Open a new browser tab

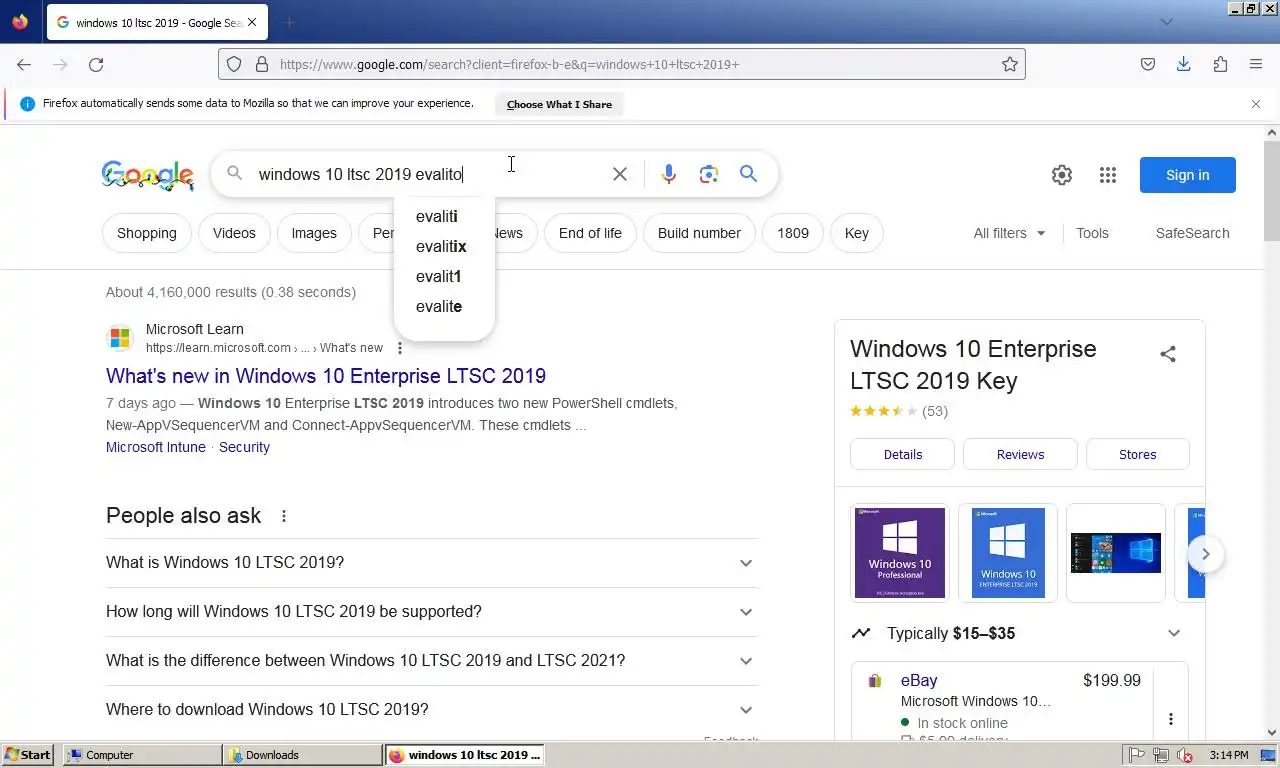(289, 22)
